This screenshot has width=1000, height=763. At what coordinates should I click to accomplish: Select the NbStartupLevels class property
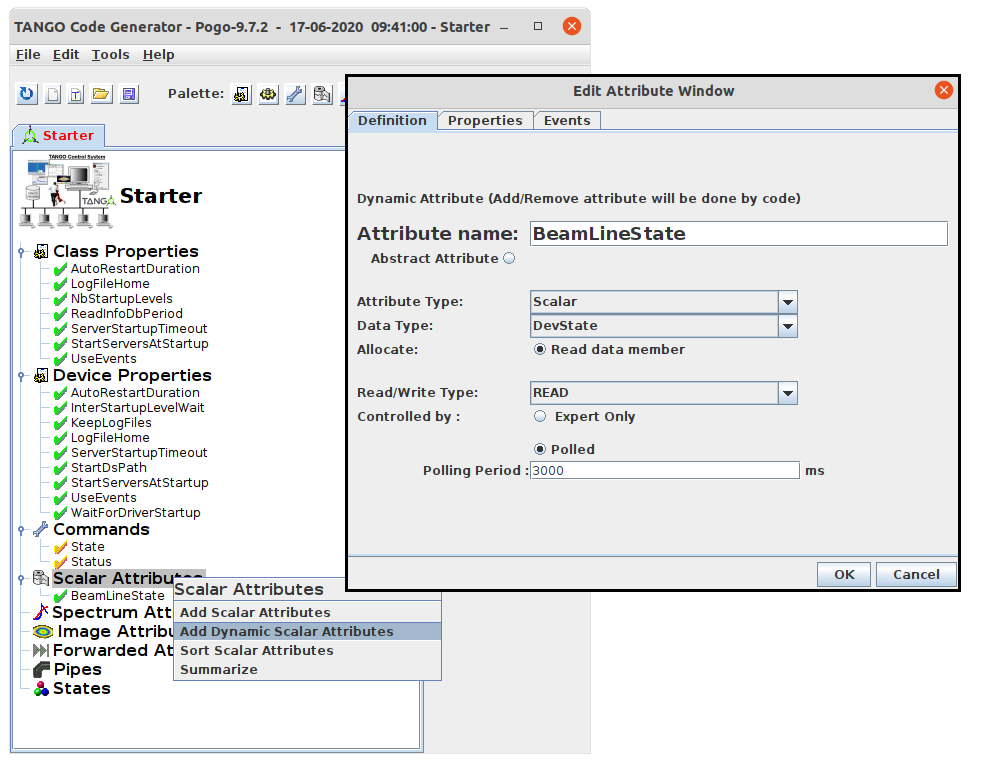tap(122, 299)
